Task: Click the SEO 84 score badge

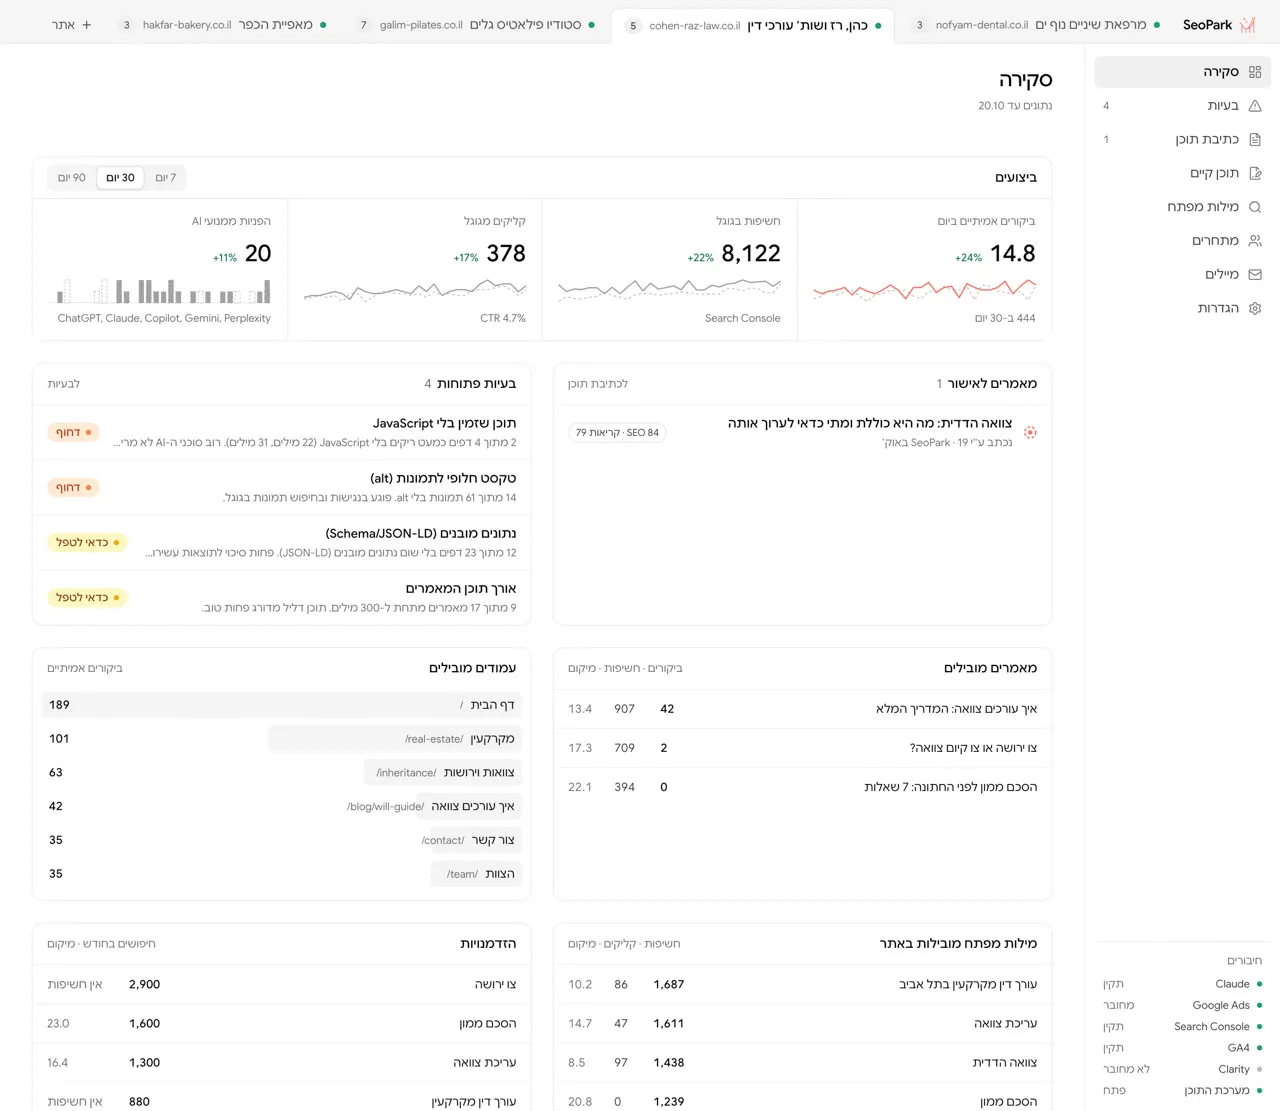Action: click(x=617, y=433)
